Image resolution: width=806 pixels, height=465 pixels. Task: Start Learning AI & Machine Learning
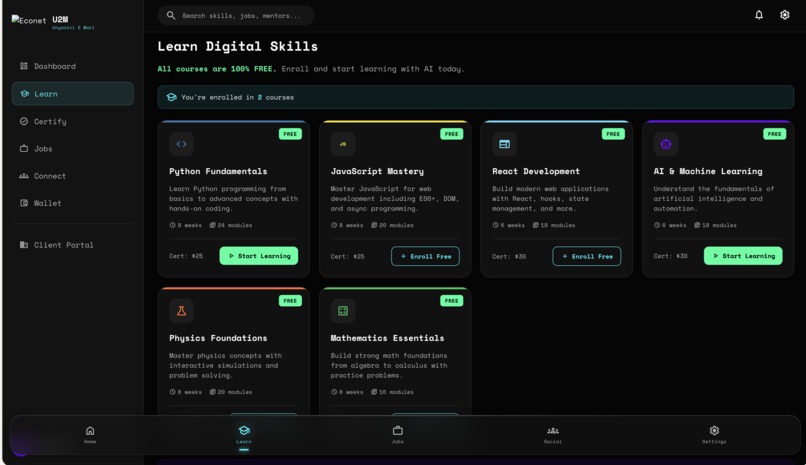click(x=743, y=256)
